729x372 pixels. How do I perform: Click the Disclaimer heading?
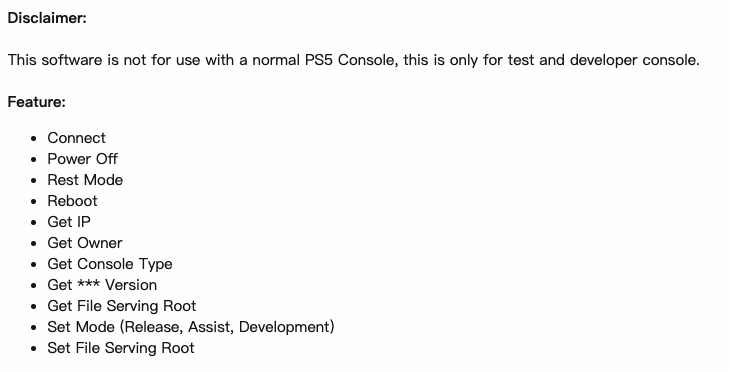click(x=47, y=18)
